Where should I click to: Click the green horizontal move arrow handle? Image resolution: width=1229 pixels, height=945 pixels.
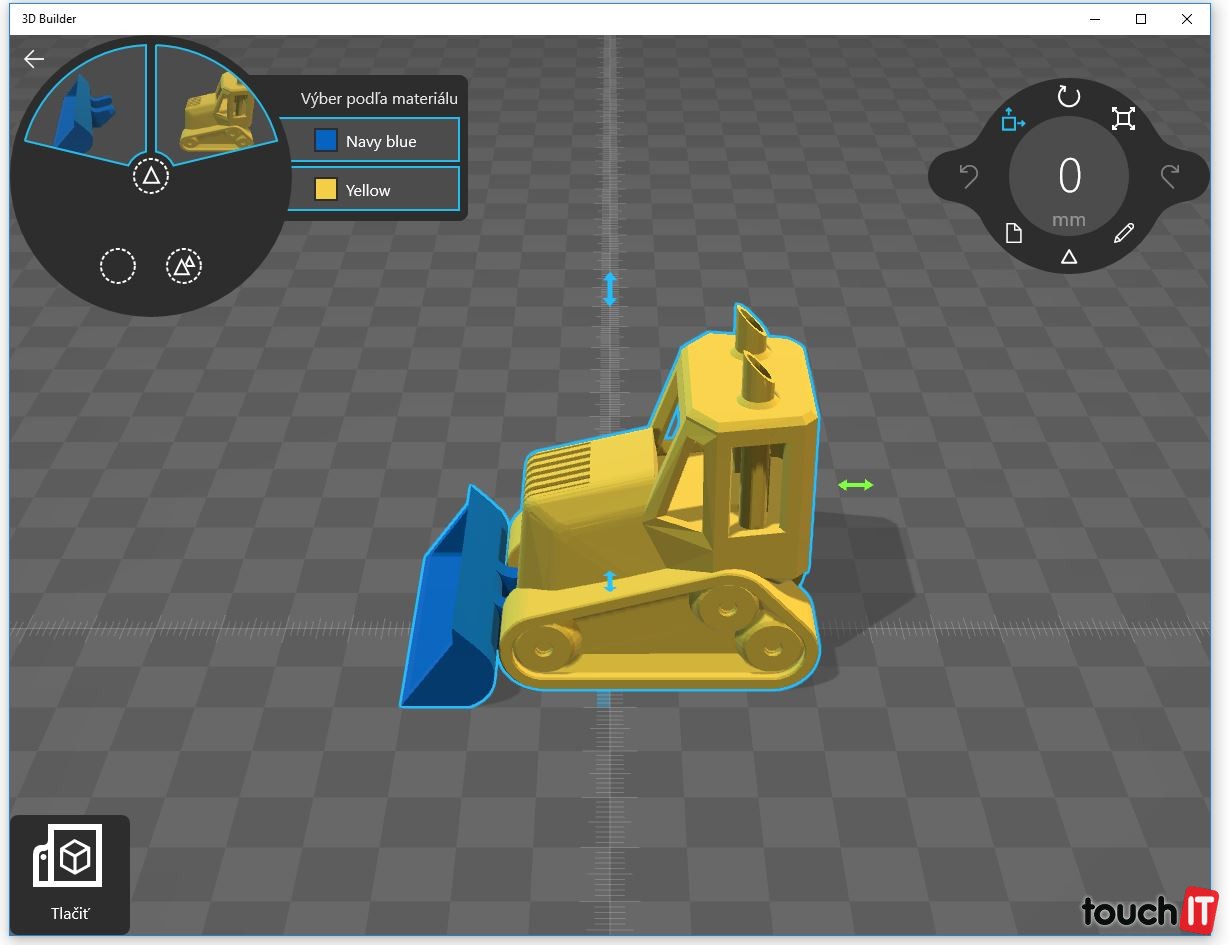(x=855, y=485)
